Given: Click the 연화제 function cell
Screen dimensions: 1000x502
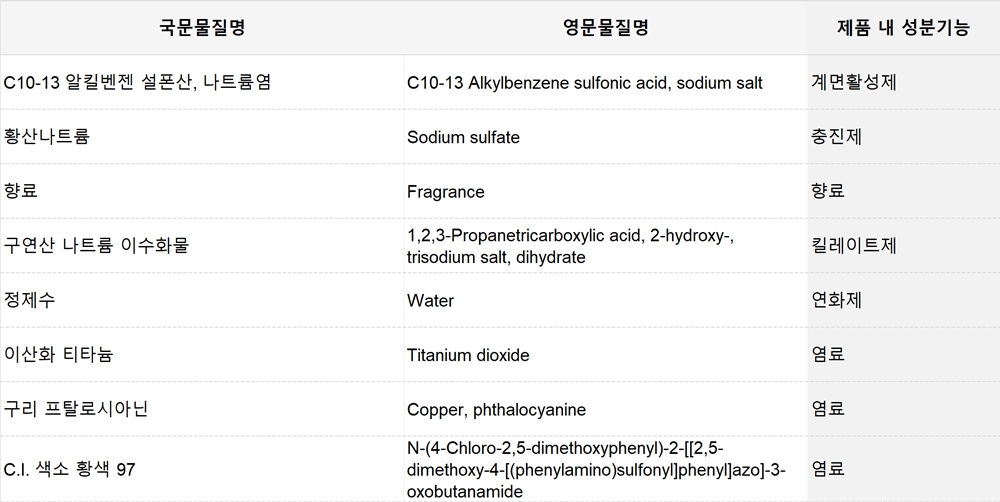Looking at the screenshot, I should pyautogui.click(x=903, y=300).
